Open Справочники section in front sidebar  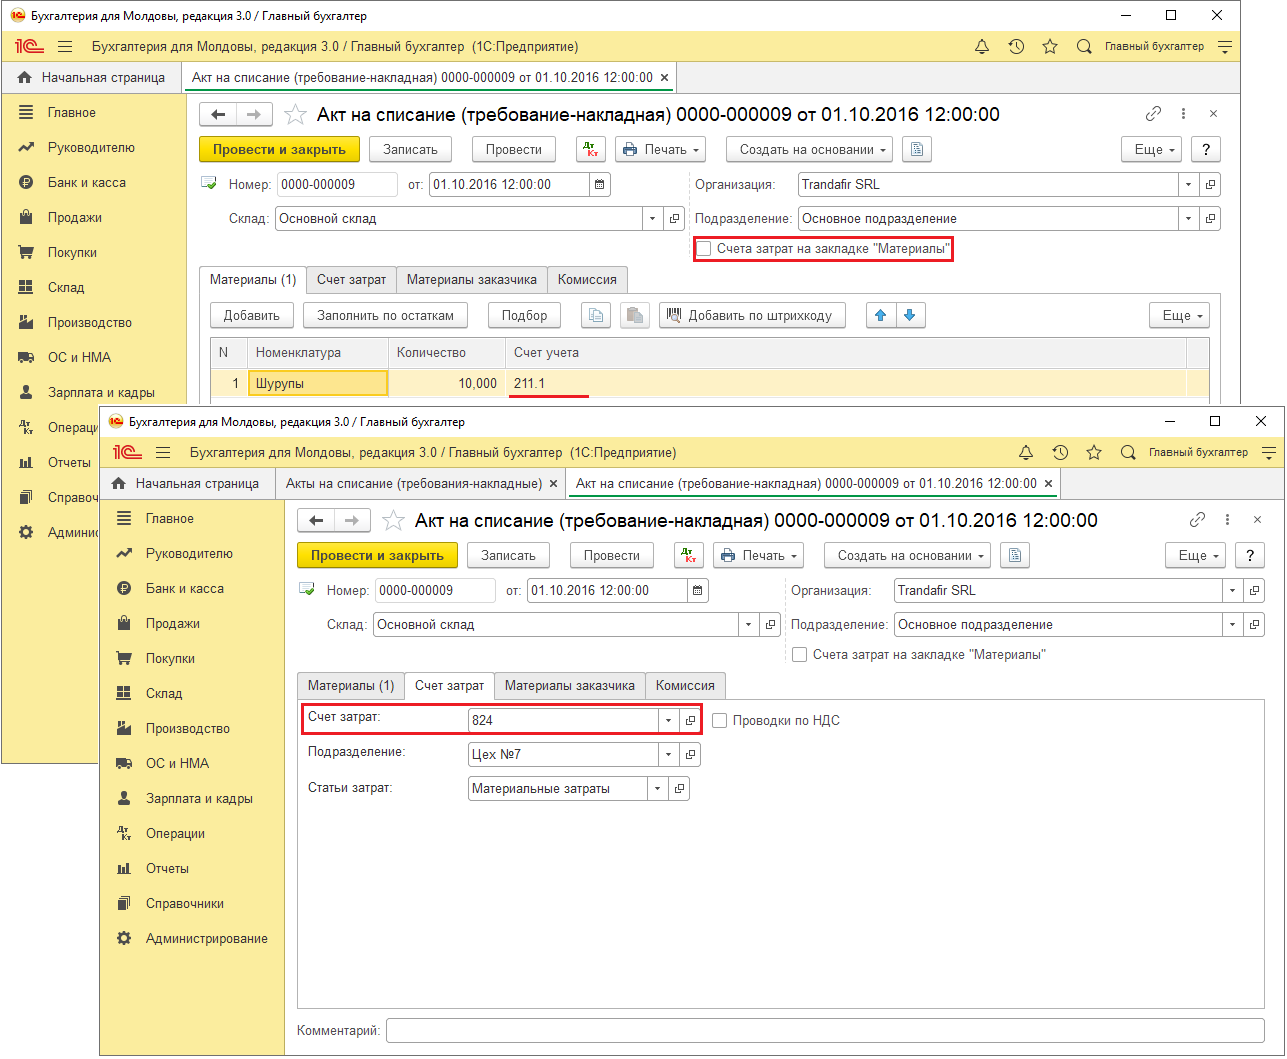click(x=185, y=903)
